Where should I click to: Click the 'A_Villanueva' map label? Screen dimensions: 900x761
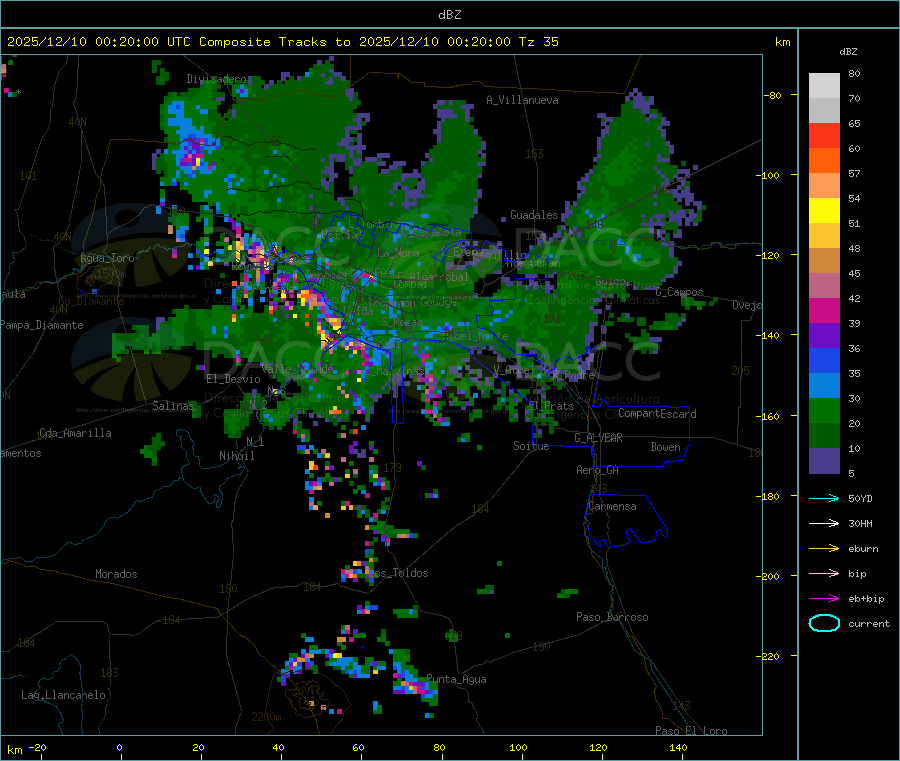click(522, 100)
